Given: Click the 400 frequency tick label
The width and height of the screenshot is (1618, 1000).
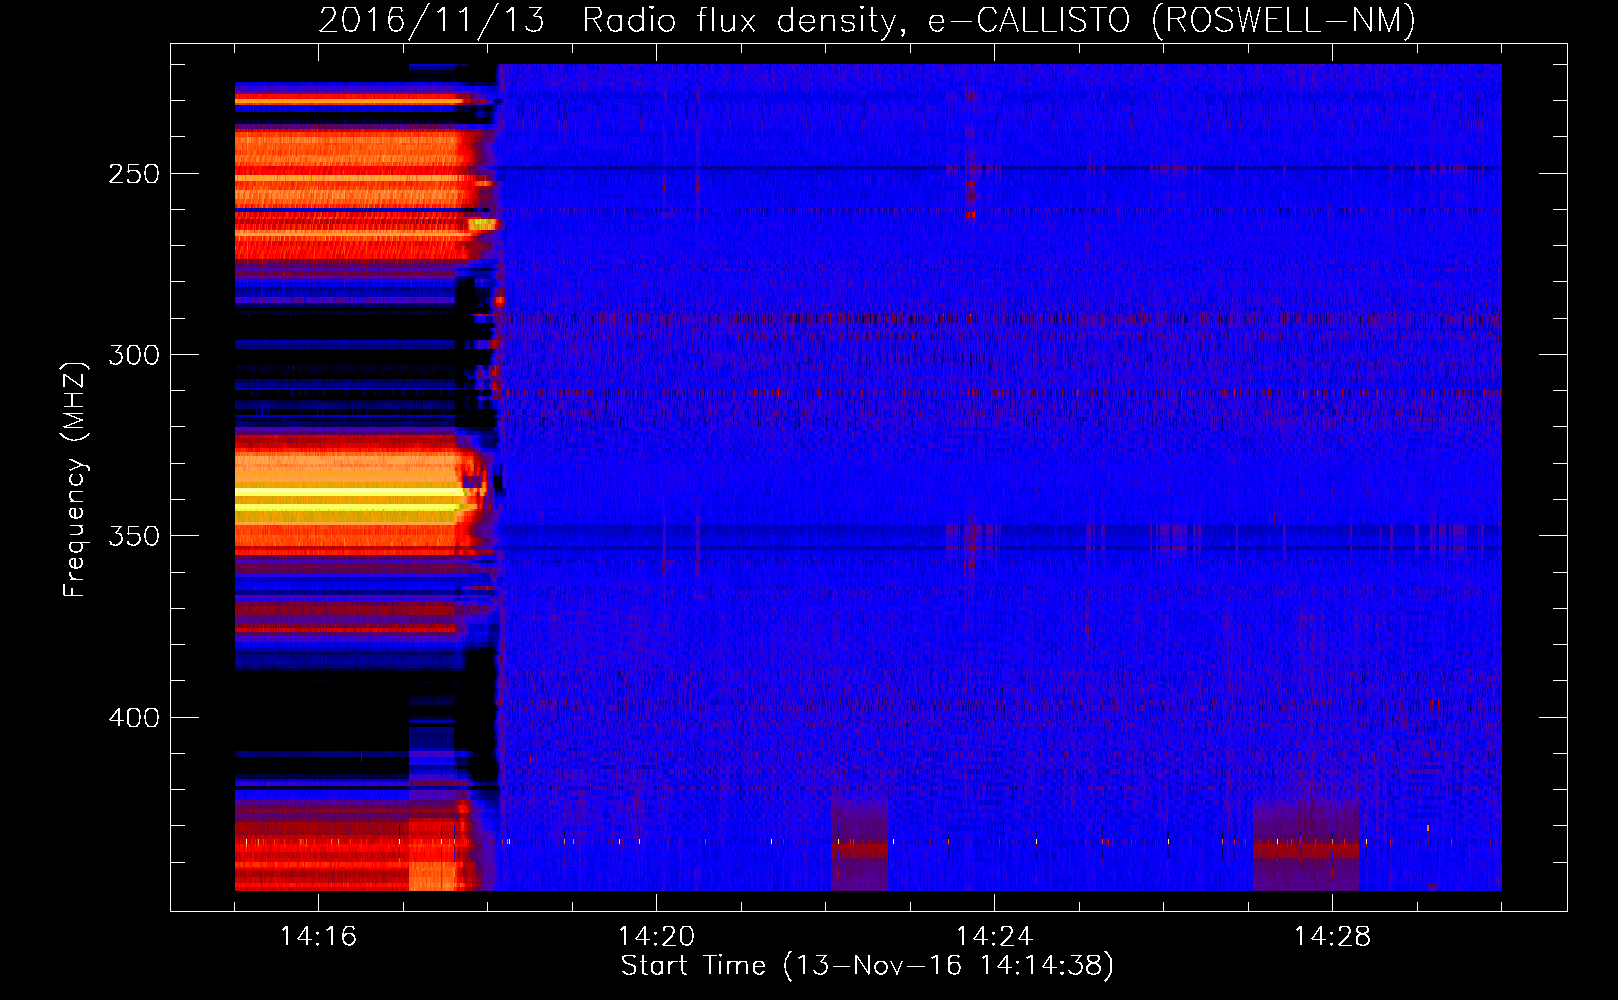Looking at the screenshot, I should pyautogui.click(x=134, y=718).
